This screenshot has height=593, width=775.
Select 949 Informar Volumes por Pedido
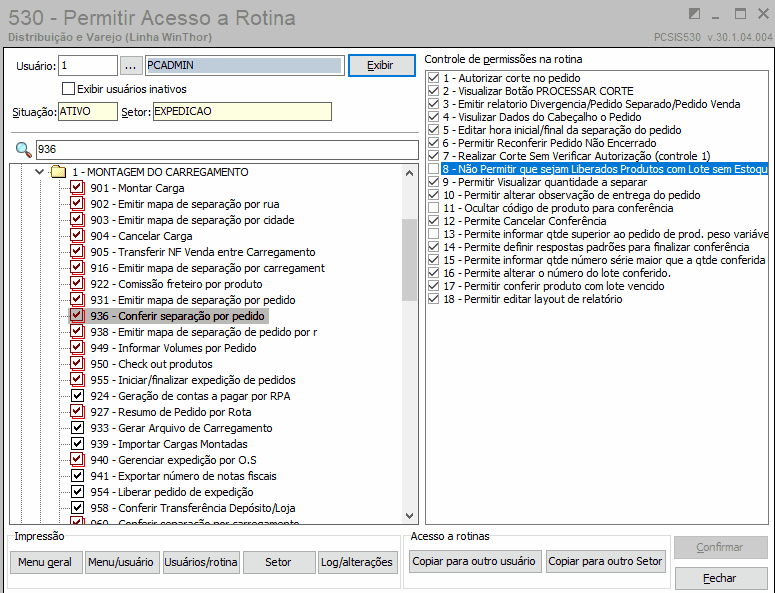173,348
